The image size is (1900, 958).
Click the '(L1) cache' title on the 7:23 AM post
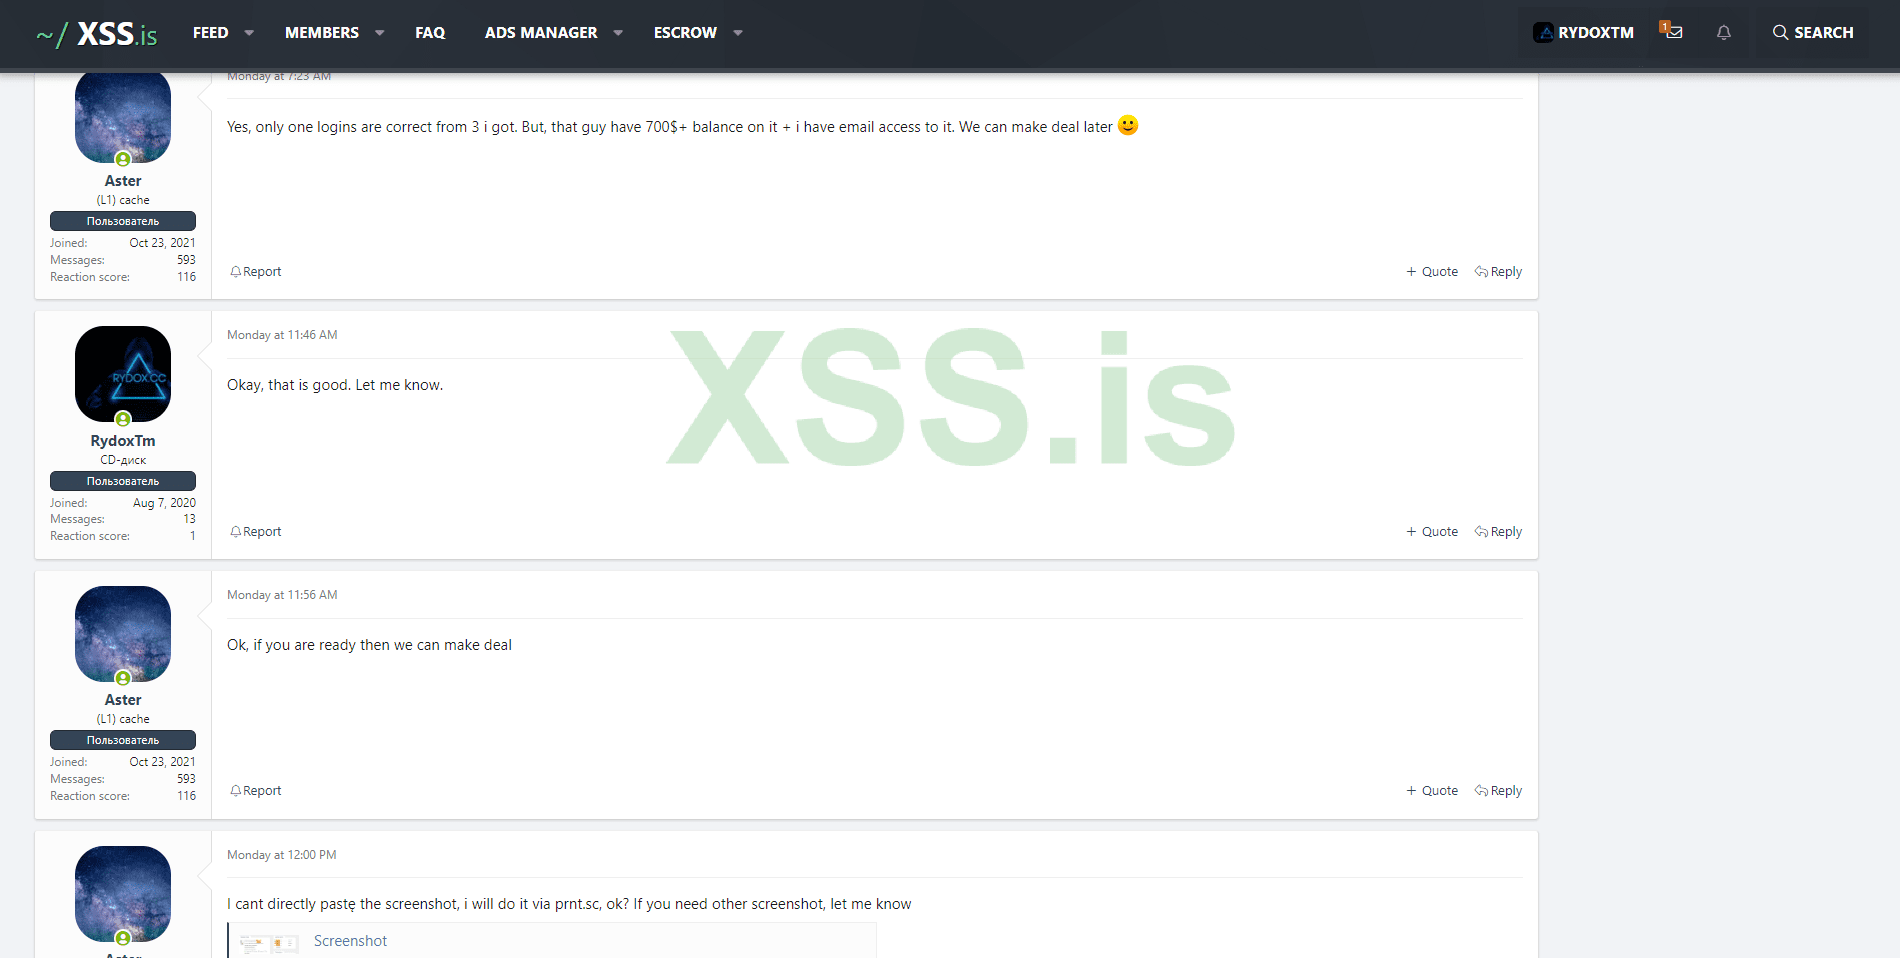point(123,200)
